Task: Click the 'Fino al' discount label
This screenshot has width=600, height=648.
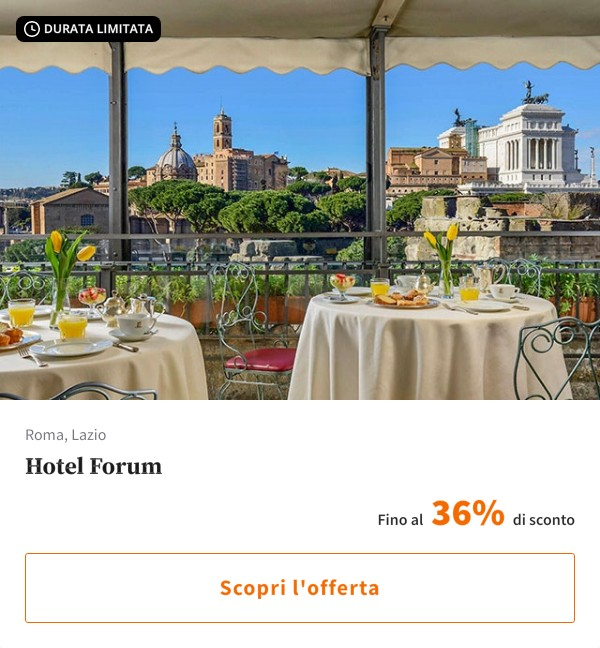Action: tap(400, 520)
